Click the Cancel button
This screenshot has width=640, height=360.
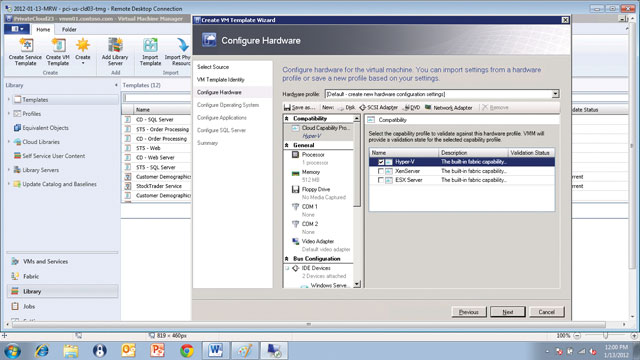coord(547,312)
